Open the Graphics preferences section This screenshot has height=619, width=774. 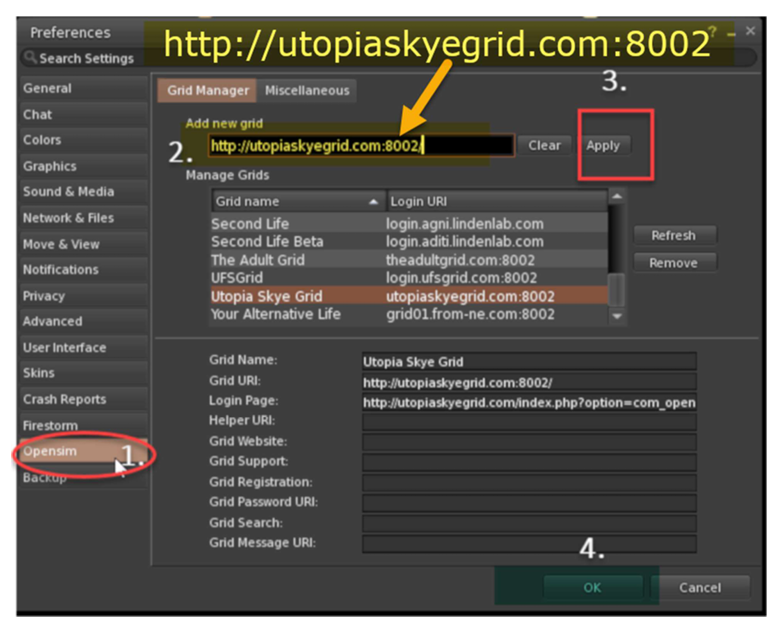[84, 166]
